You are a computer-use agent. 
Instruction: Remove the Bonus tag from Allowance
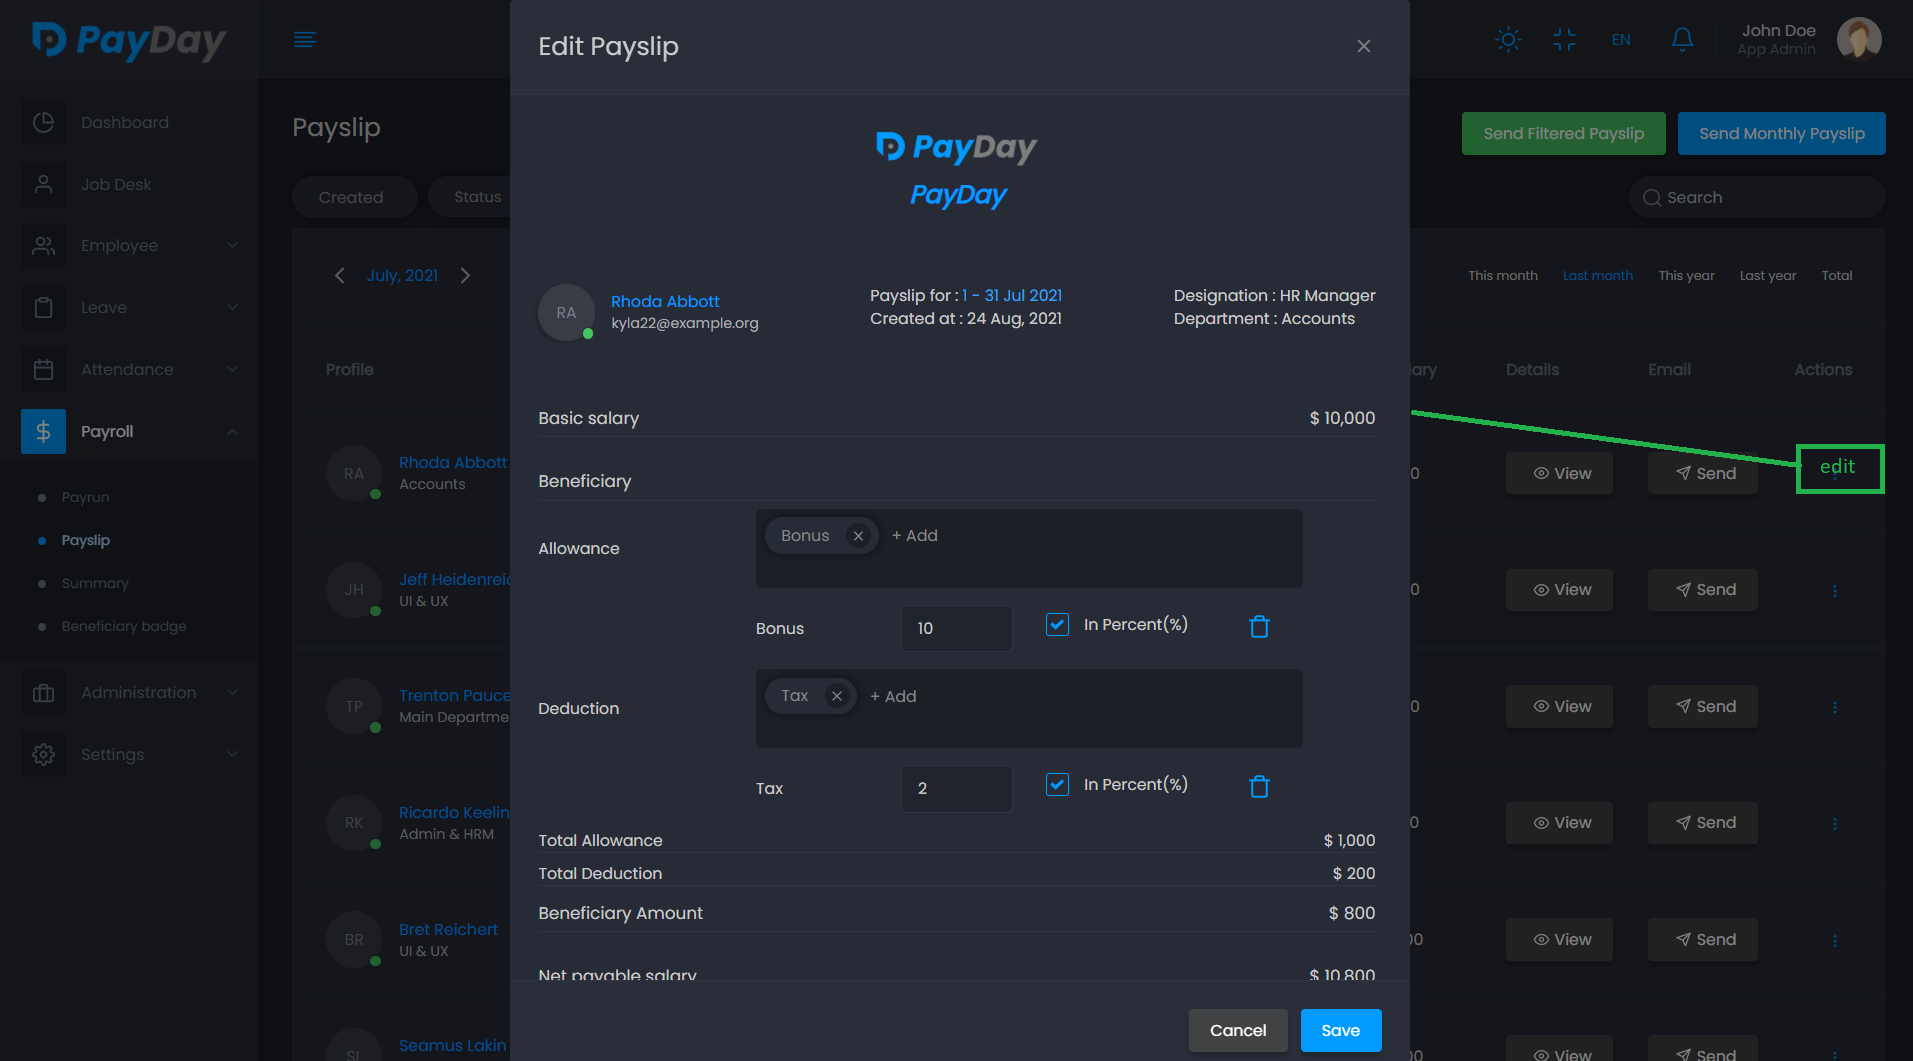(x=858, y=536)
